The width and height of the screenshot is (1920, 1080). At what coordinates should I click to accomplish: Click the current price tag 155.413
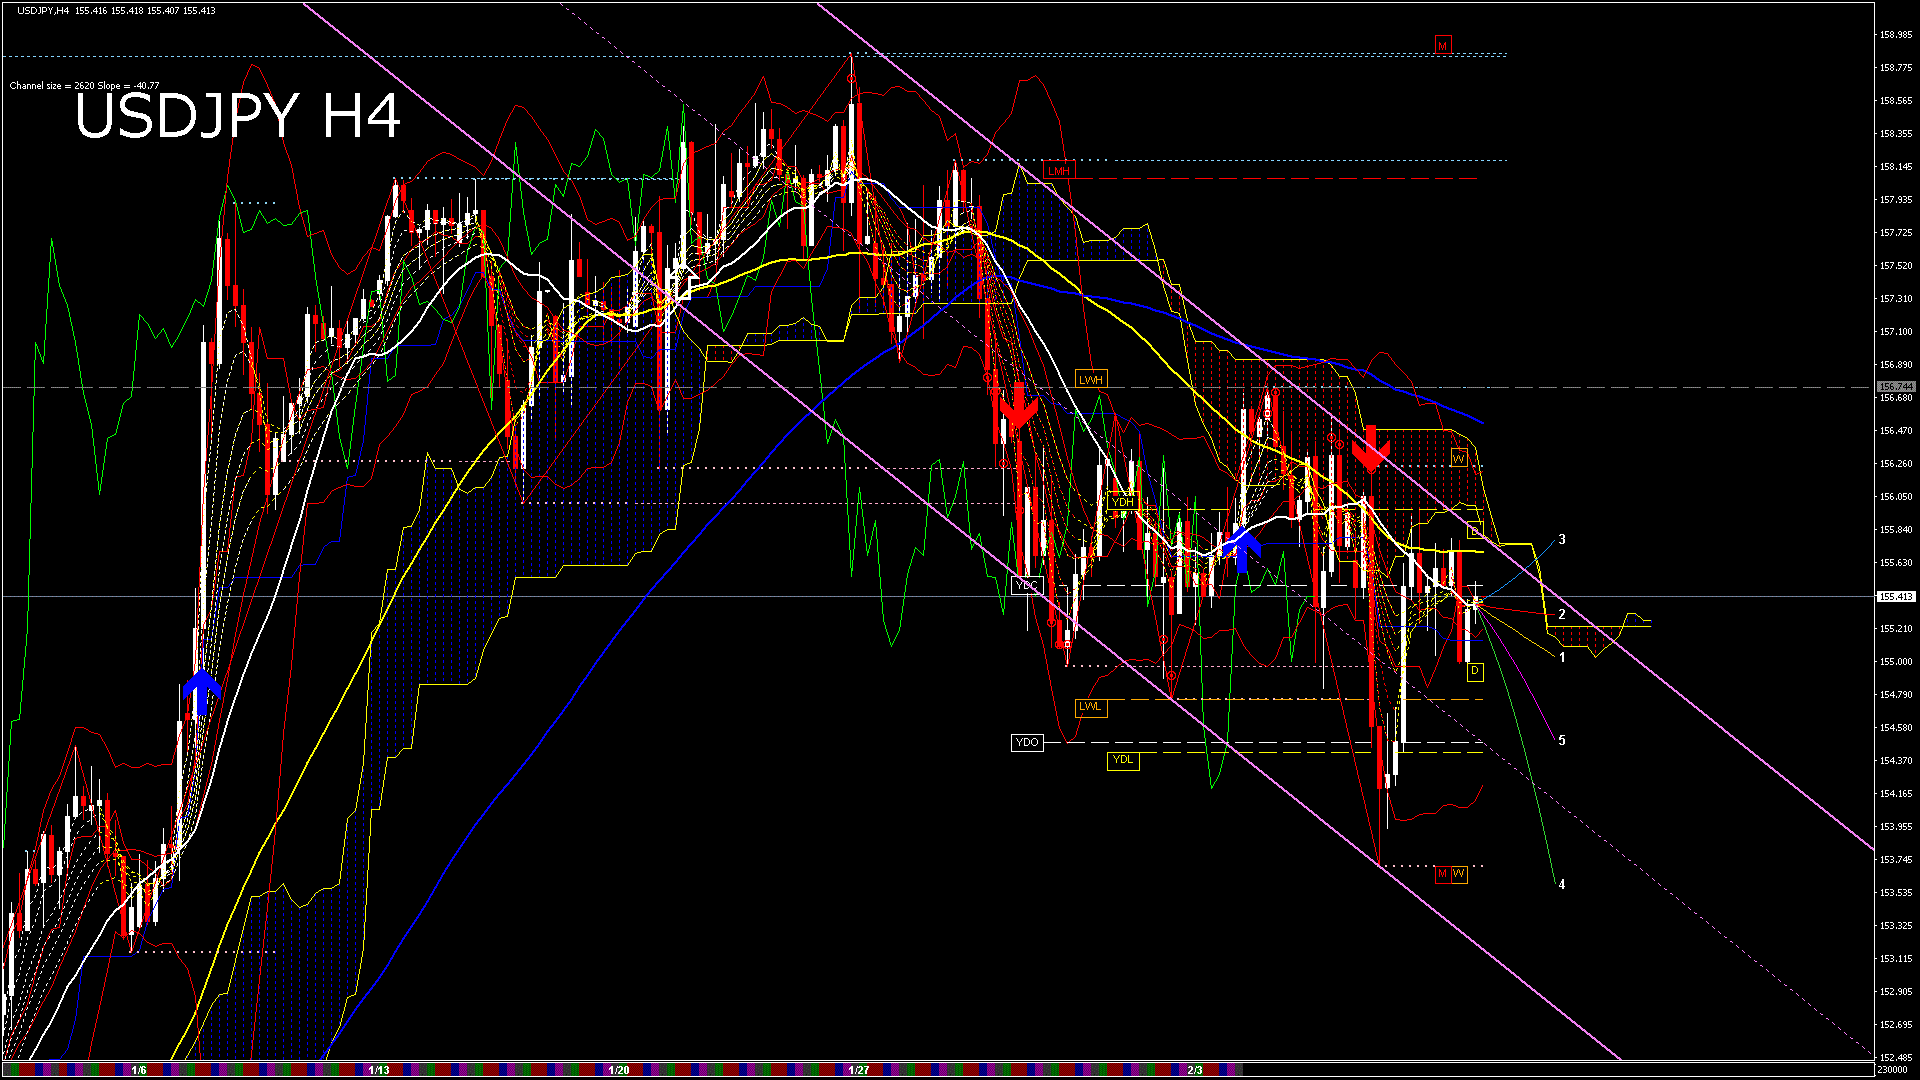pyautogui.click(x=1895, y=597)
